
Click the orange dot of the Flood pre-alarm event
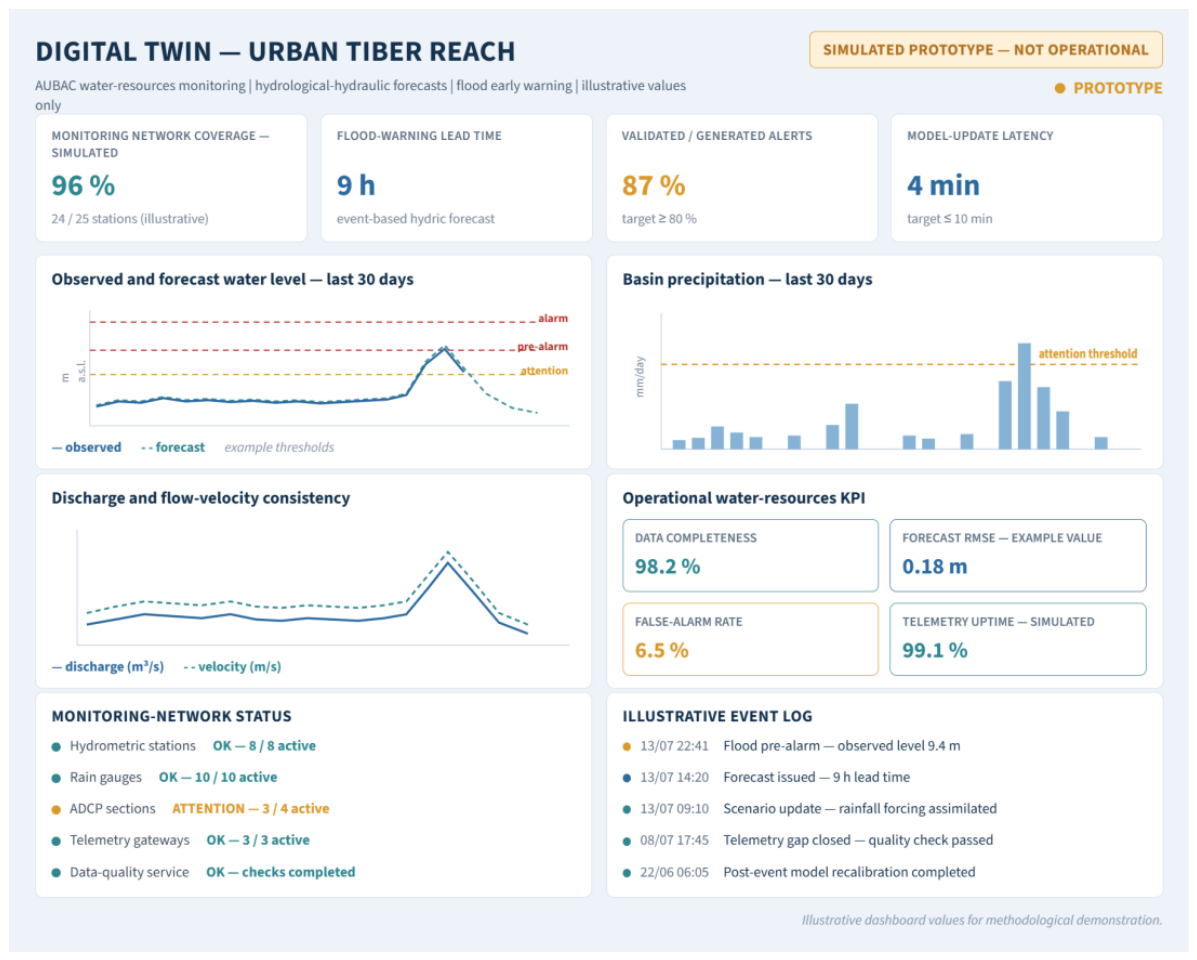point(627,747)
